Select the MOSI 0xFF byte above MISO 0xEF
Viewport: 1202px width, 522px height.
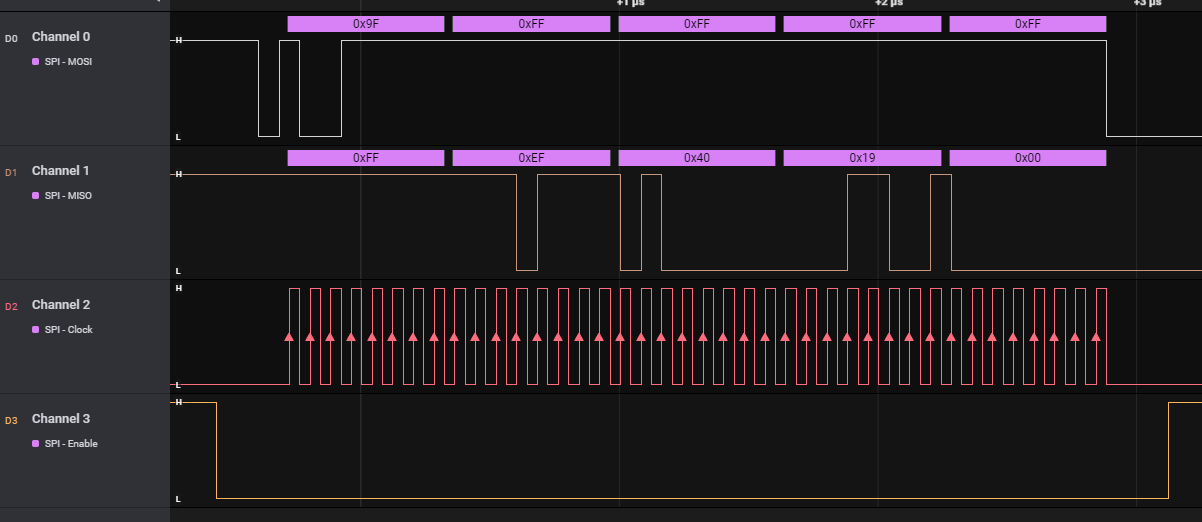[x=531, y=24]
